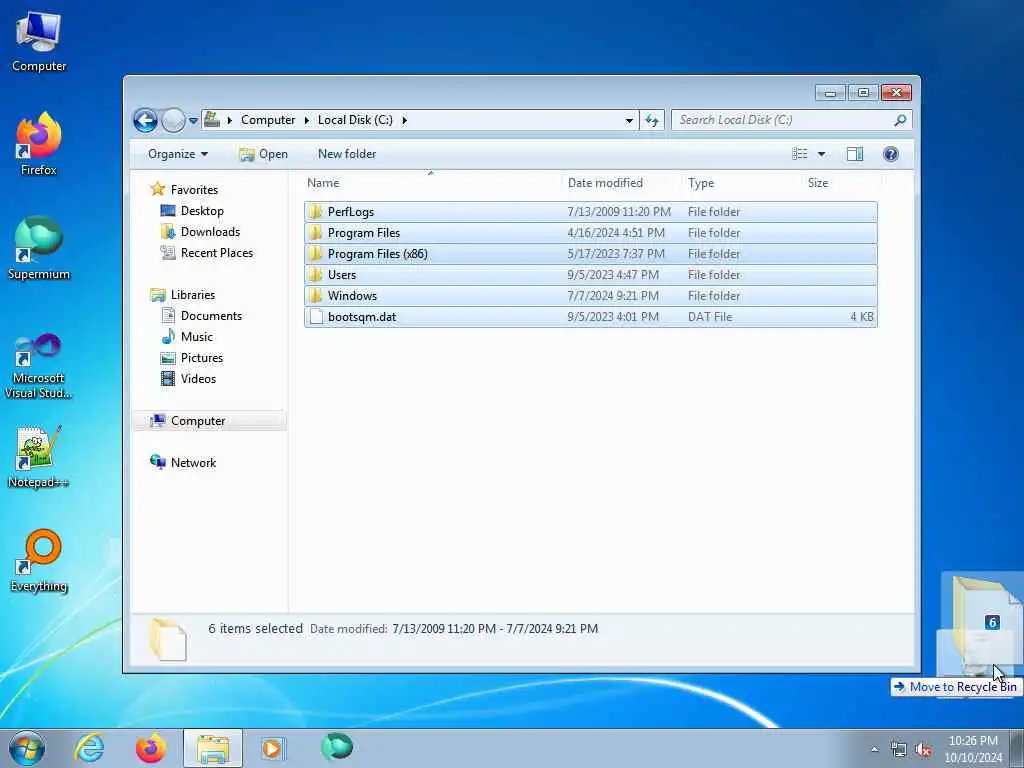The image size is (1024, 768).
Task: Click the Refresh button next to address bar
Action: (x=652, y=120)
